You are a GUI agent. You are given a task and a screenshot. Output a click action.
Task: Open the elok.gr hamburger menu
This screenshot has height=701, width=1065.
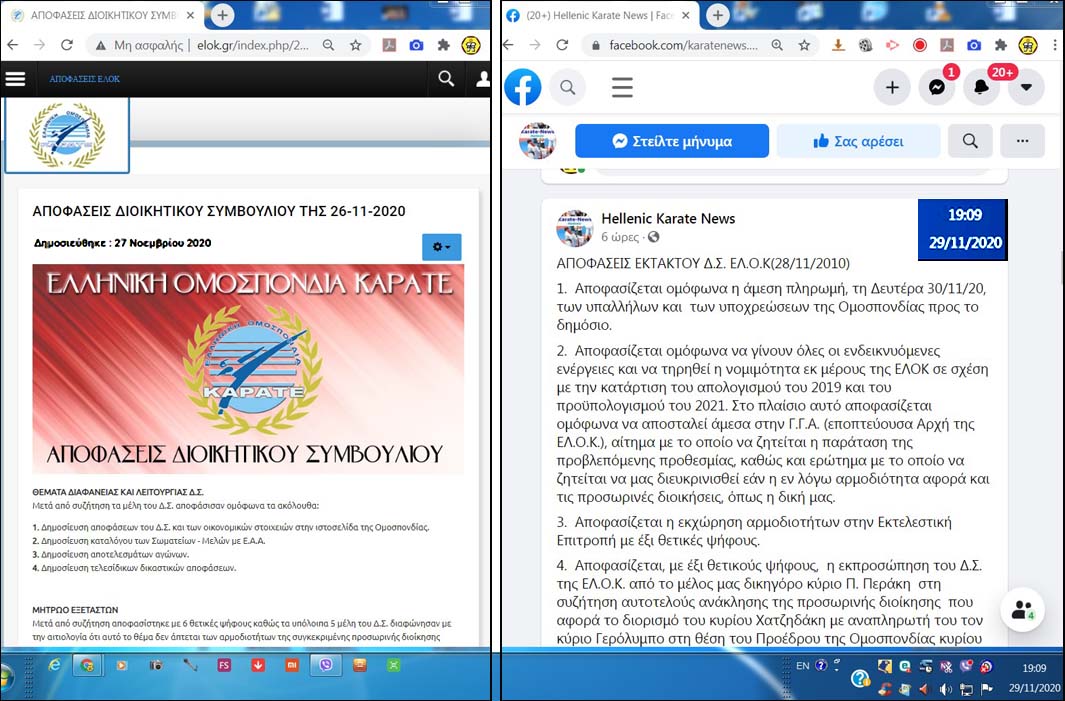click(x=15, y=79)
